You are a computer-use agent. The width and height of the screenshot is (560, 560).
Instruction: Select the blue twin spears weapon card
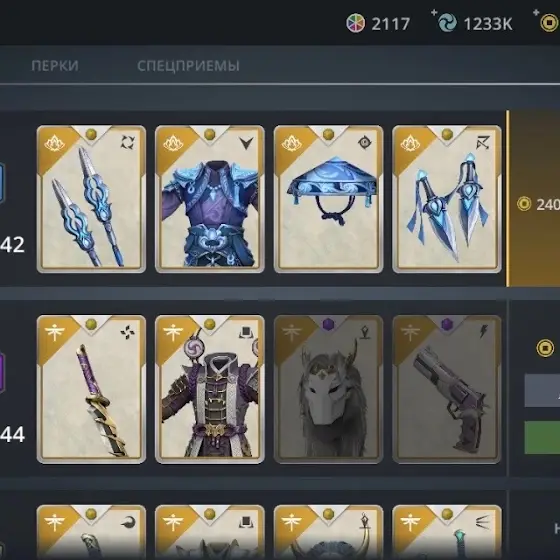91,199
